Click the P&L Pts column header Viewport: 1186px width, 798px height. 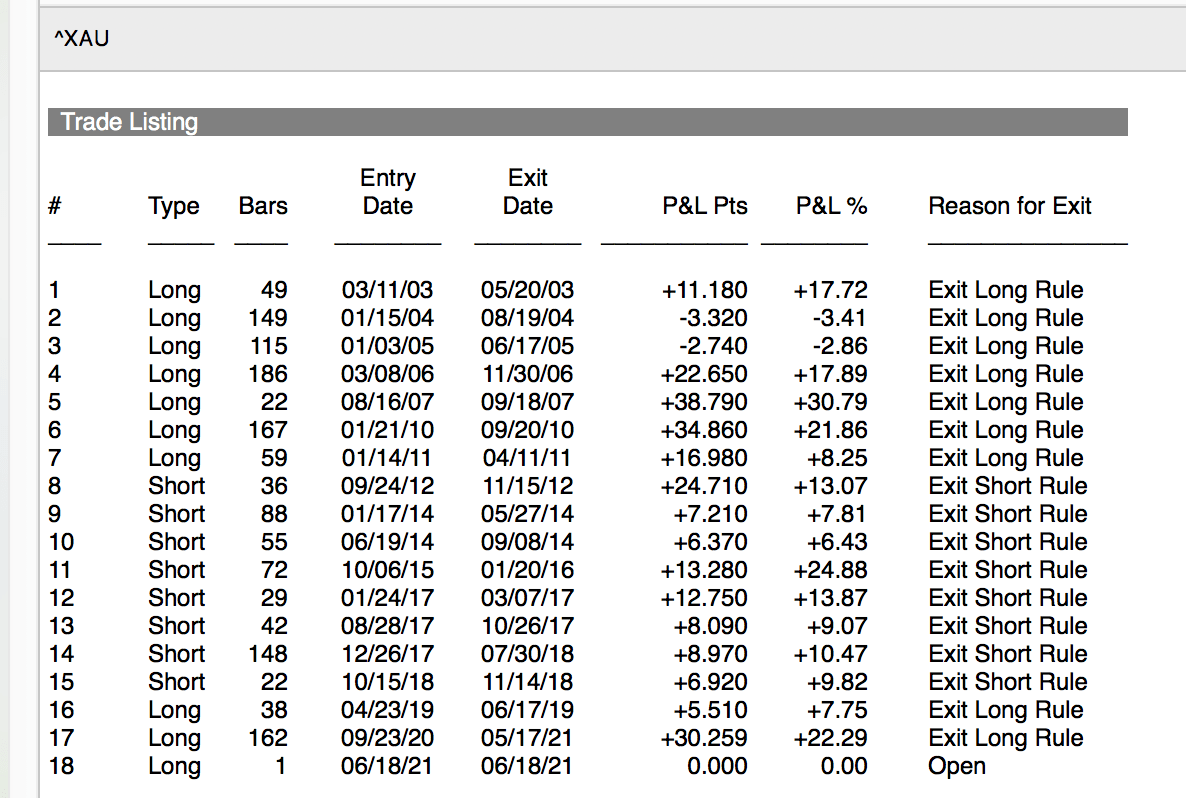(x=705, y=206)
